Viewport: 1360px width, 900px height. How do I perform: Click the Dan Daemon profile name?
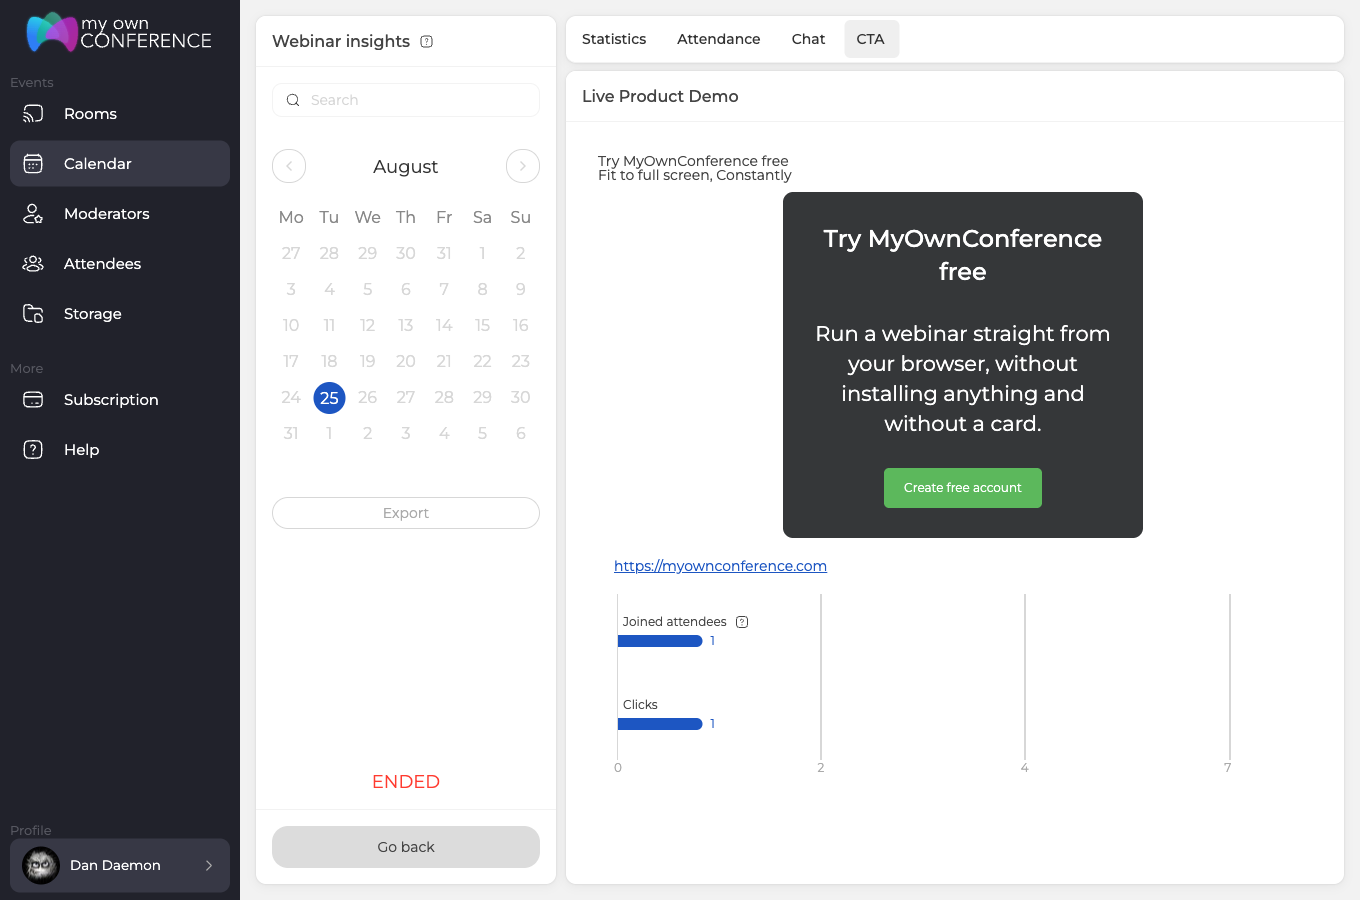[115, 866]
